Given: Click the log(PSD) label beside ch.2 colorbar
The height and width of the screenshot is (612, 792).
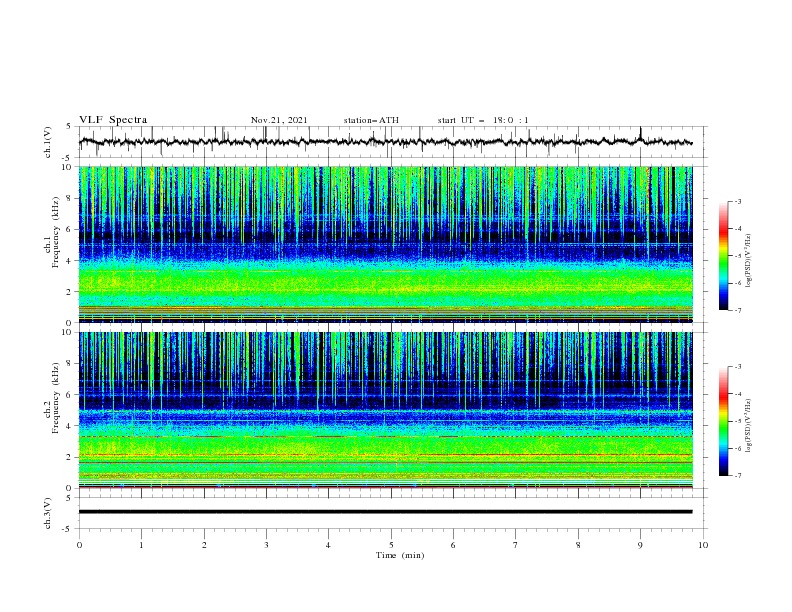Looking at the screenshot, I should [x=749, y=426].
